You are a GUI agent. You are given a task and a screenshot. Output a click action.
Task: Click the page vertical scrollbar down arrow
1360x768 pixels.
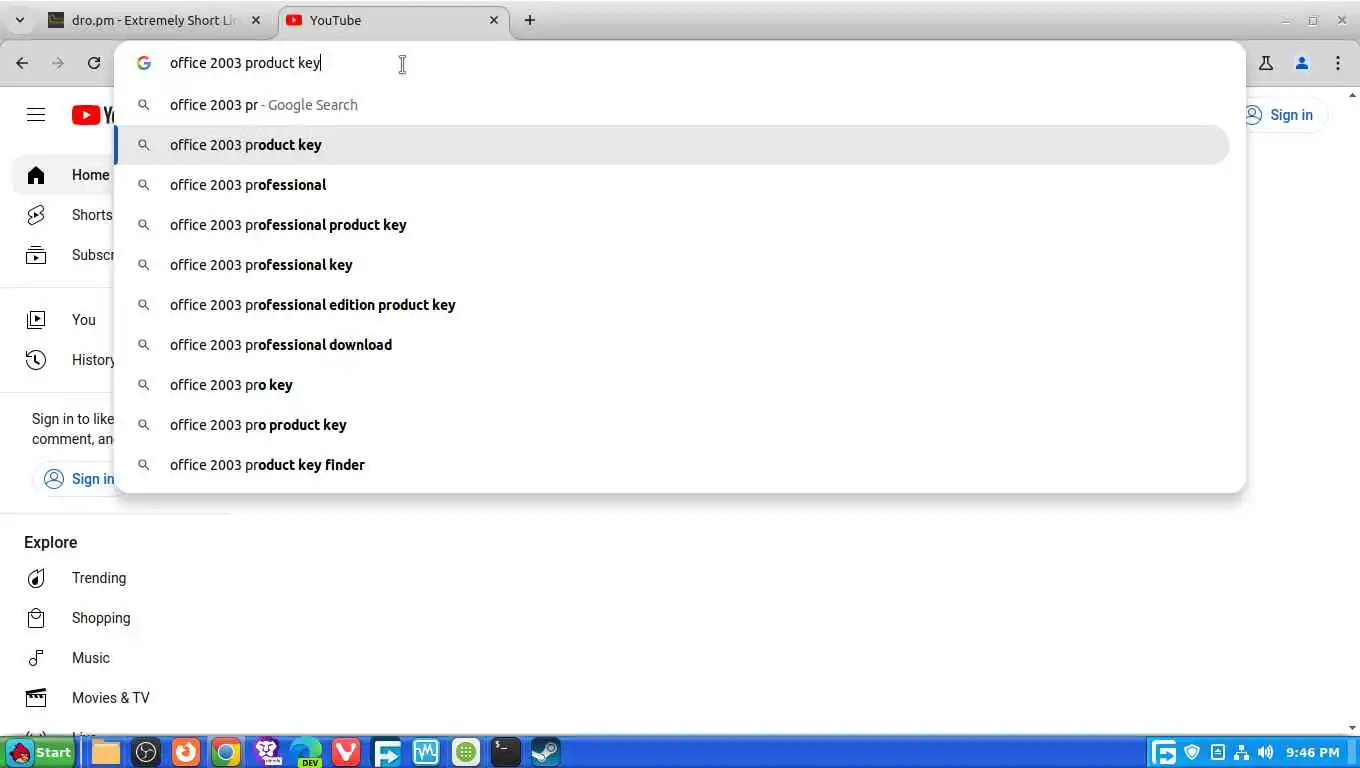[1352, 729]
